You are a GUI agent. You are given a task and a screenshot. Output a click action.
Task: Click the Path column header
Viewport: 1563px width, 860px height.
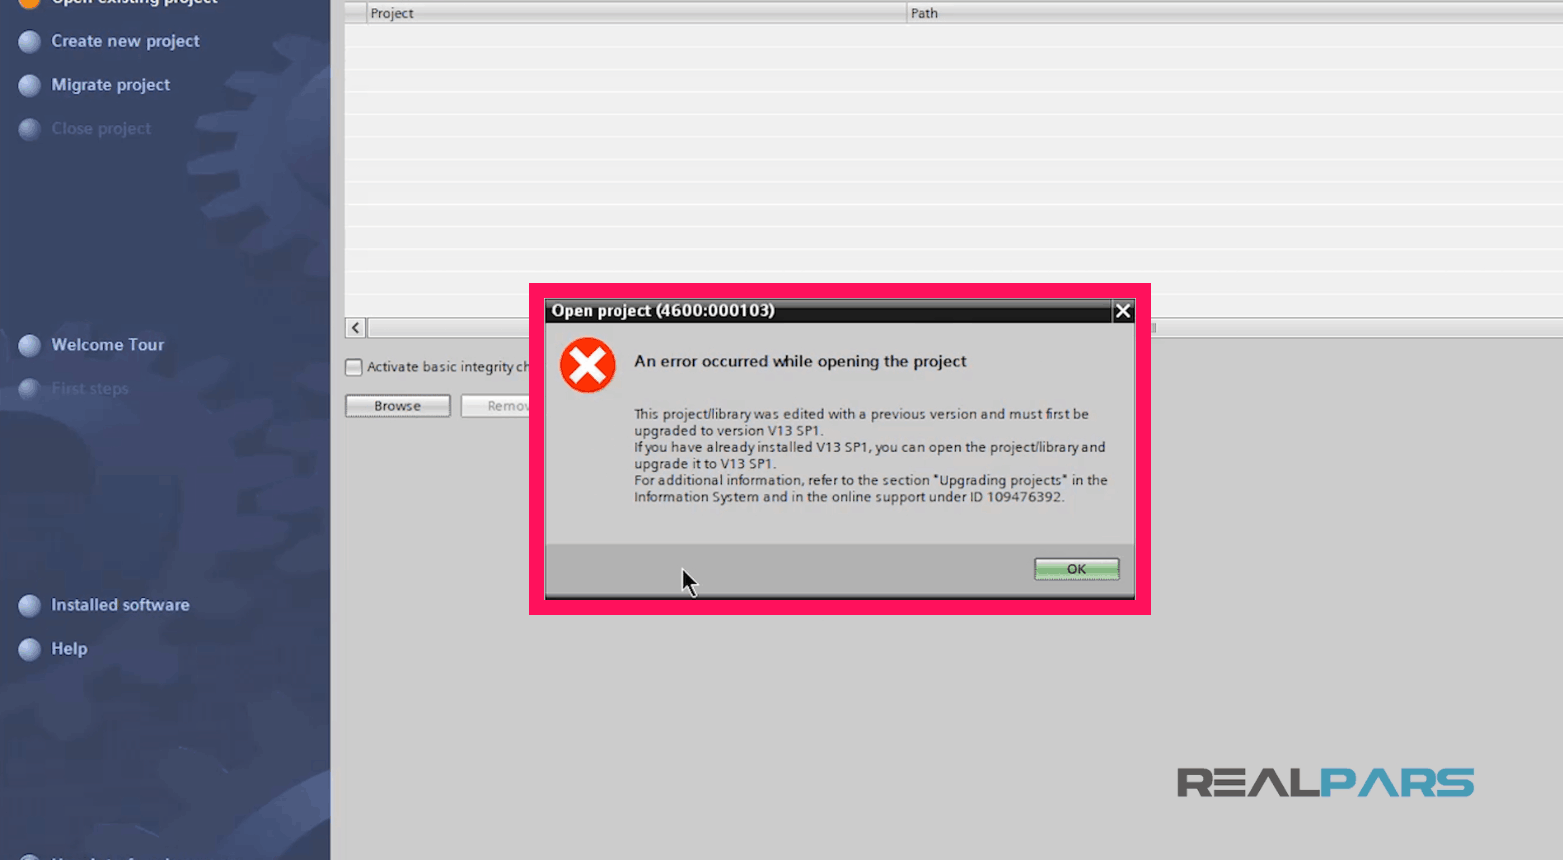[x=1234, y=13]
